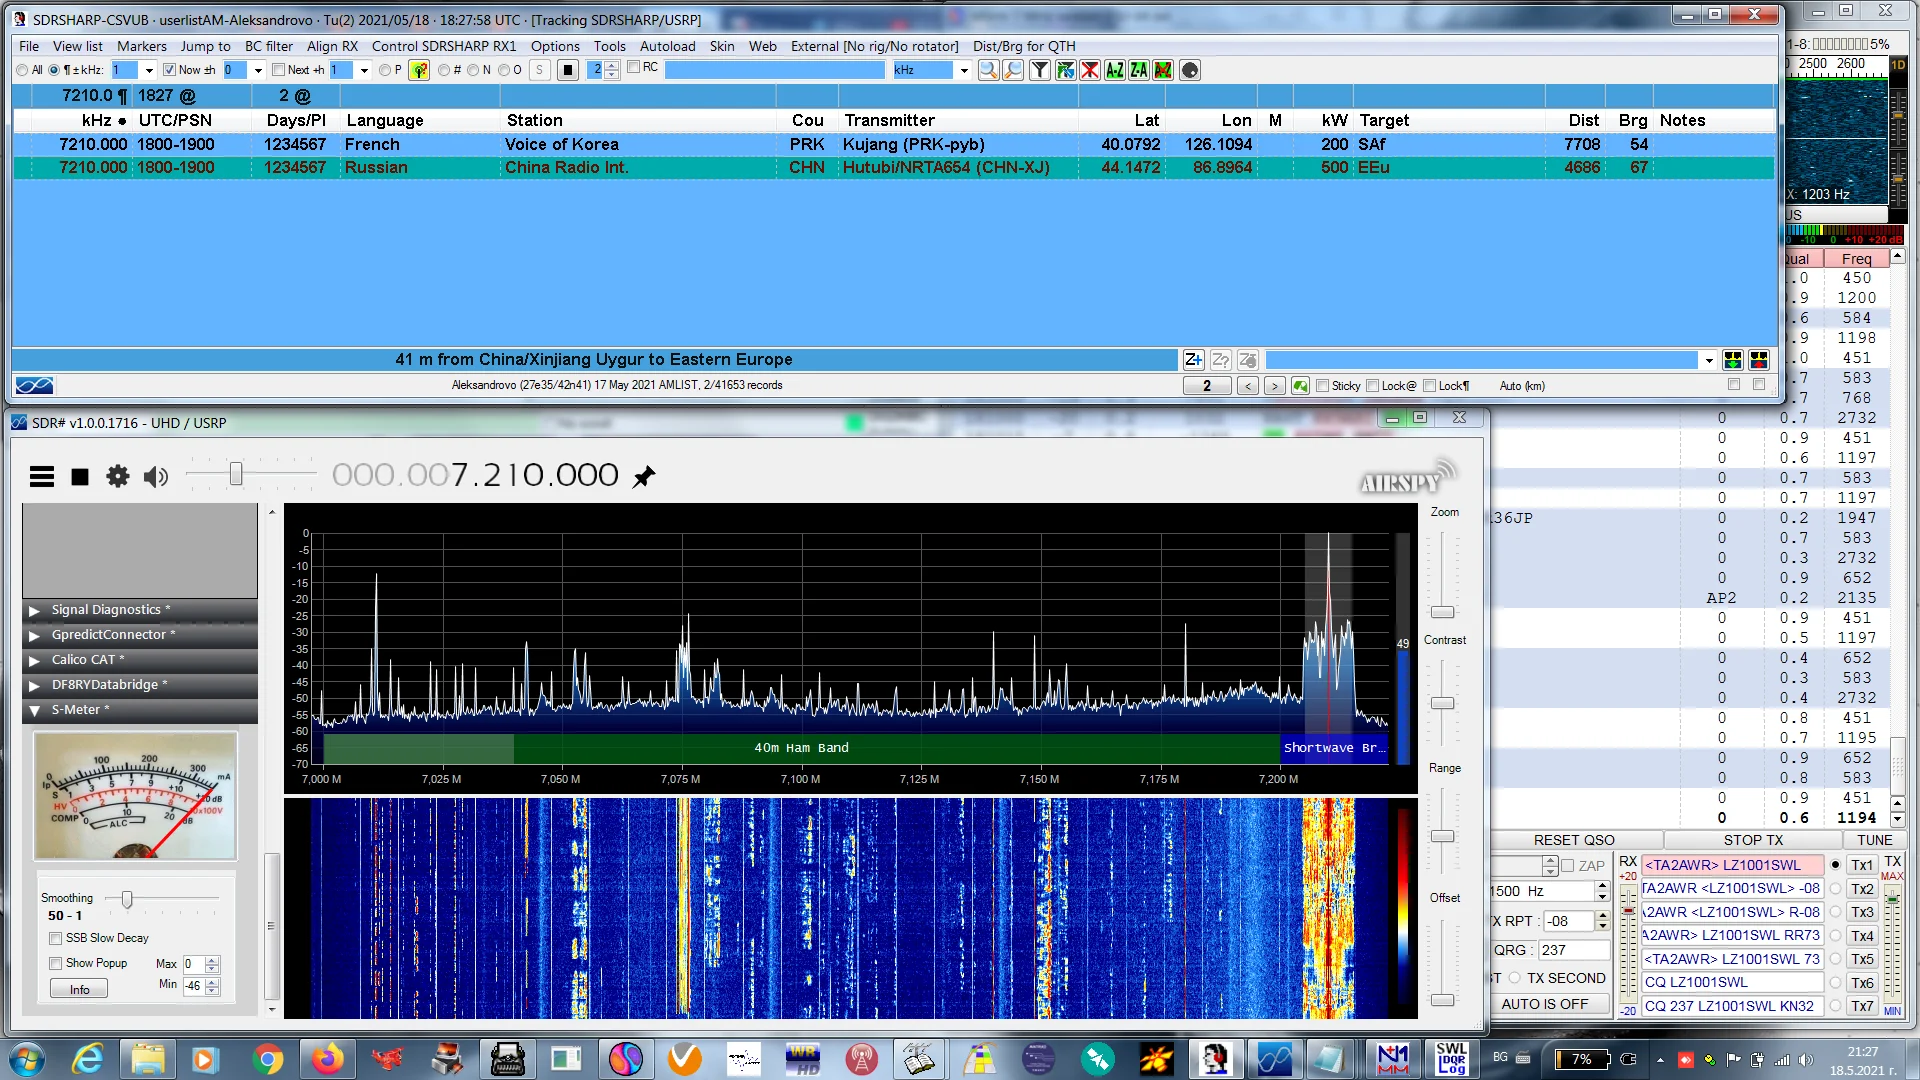Click the Z-A sort icon
The width and height of the screenshot is (1920, 1080).
click(x=1138, y=70)
